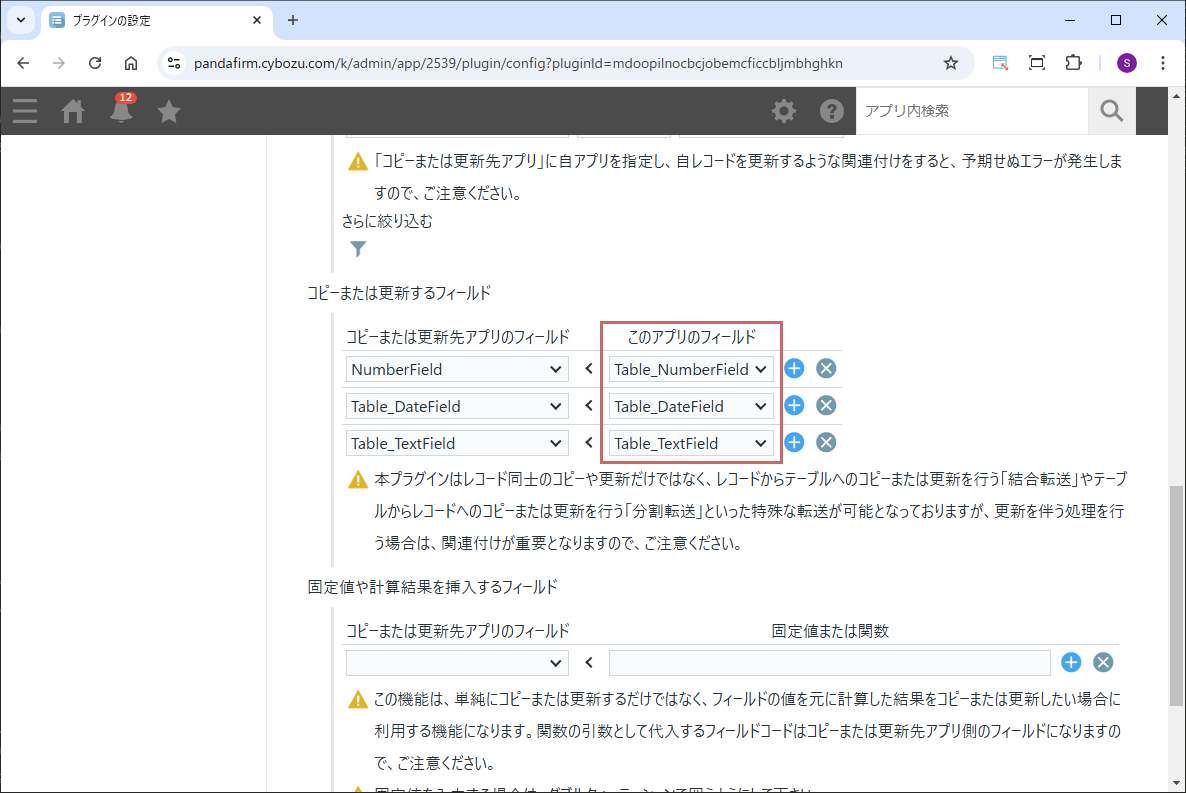Click the fixed value or function input
1186x793 pixels.
(x=829, y=663)
